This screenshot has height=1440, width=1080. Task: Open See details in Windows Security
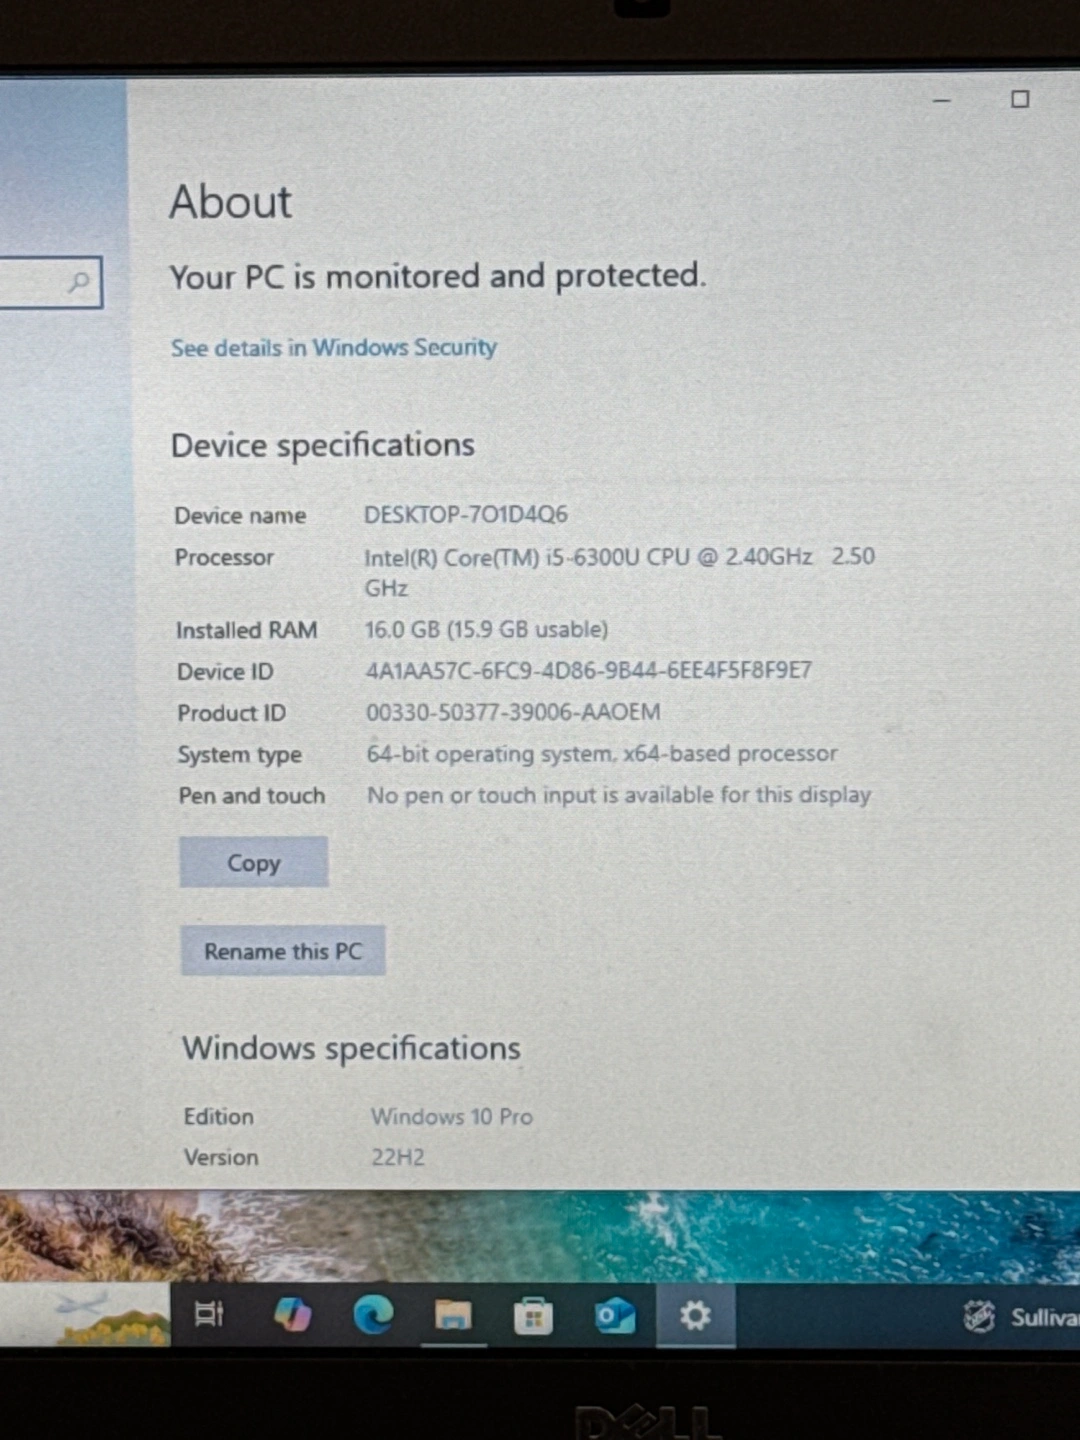333,348
